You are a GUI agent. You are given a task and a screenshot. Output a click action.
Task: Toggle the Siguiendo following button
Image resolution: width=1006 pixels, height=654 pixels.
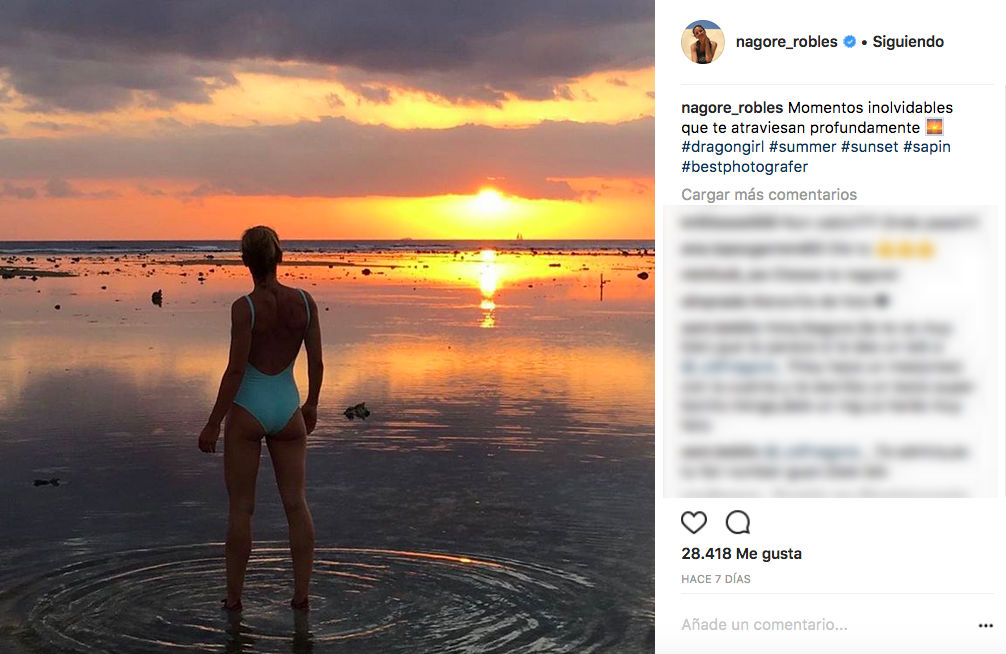(908, 42)
